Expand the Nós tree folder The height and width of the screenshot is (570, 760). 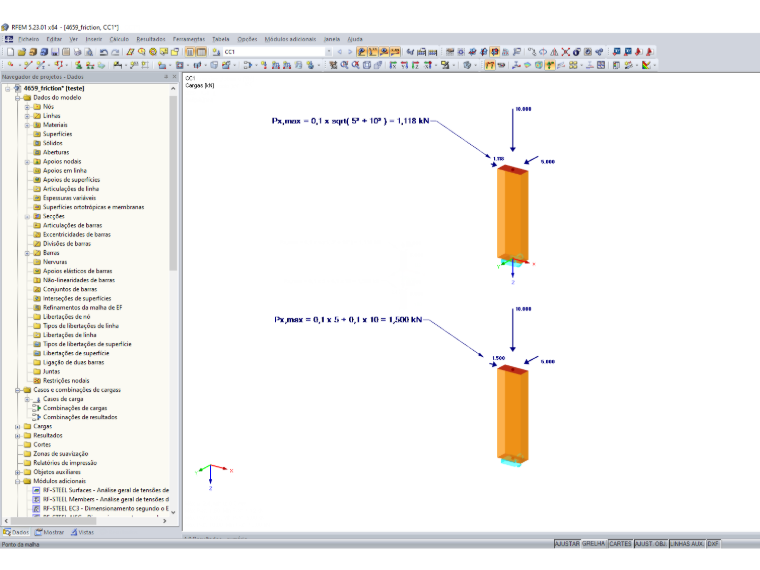click(27, 107)
